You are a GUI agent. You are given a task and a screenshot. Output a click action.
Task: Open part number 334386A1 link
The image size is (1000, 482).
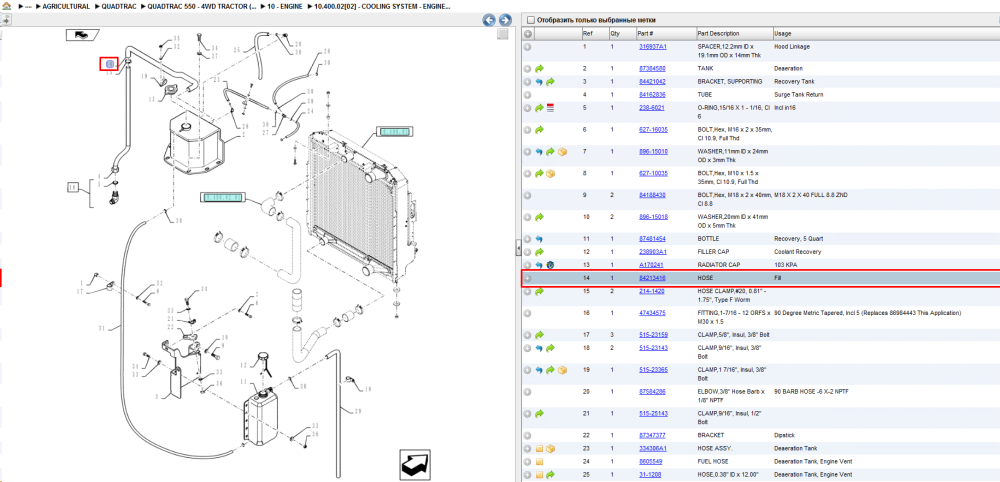click(x=653, y=448)
